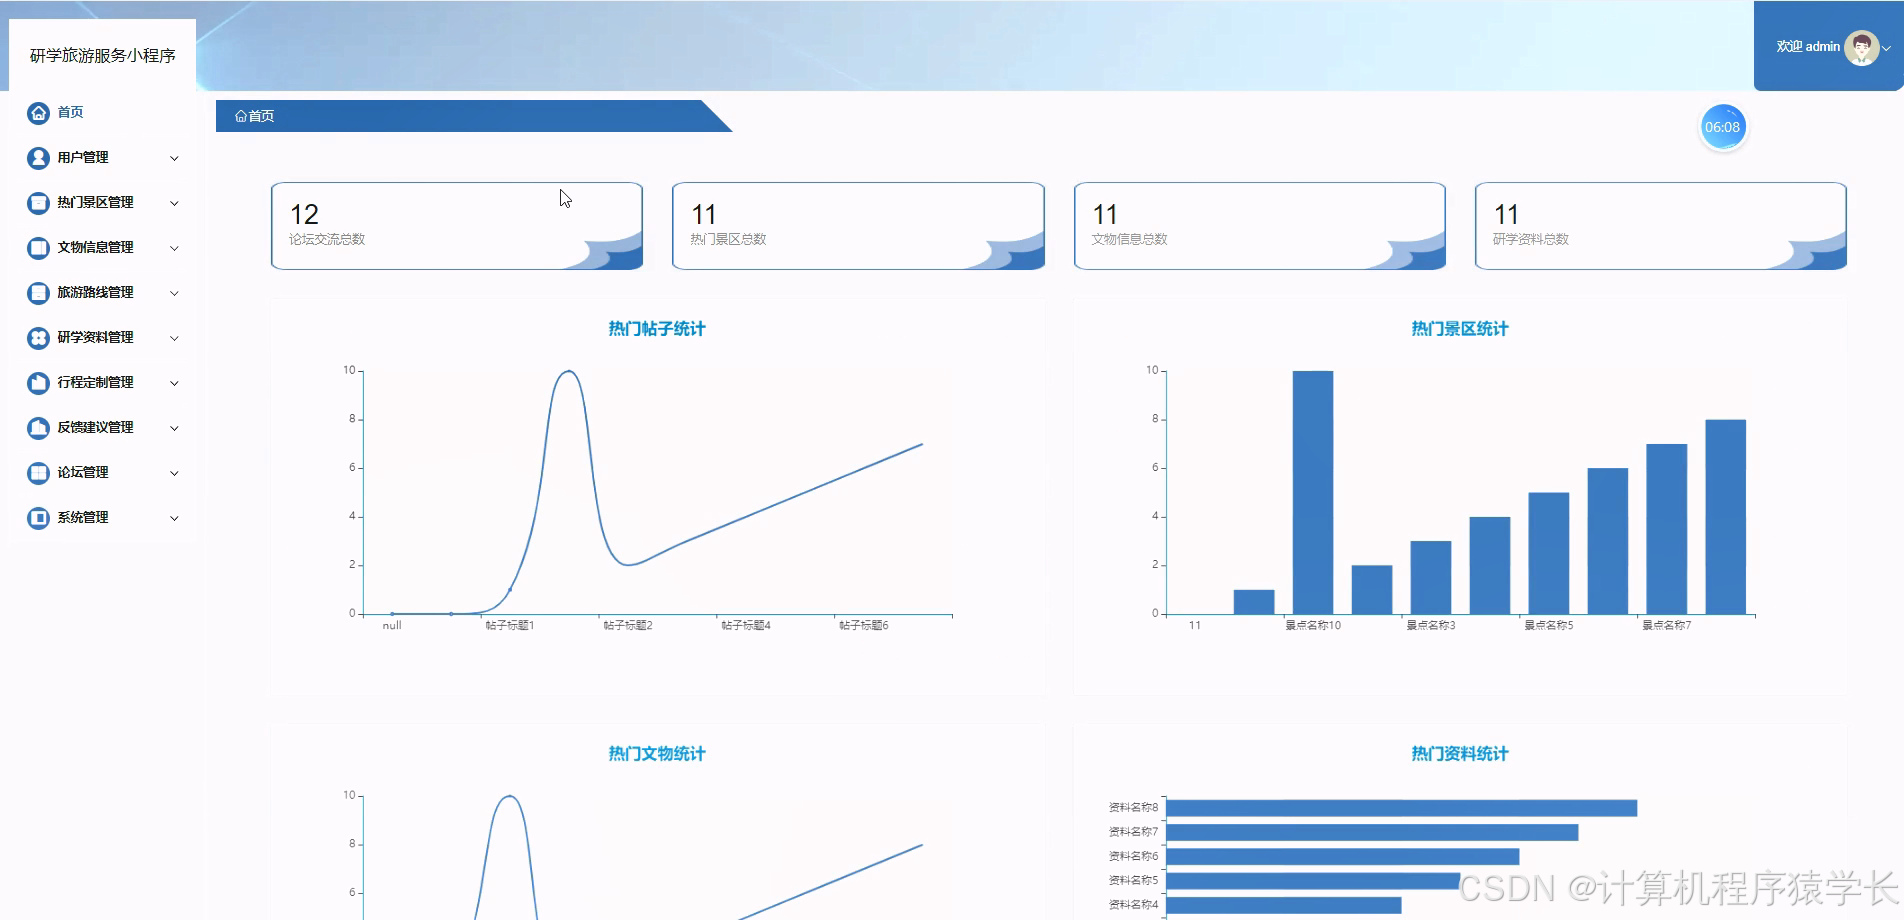Expand the 旅游路线管理 chevron

click(174, 293)
